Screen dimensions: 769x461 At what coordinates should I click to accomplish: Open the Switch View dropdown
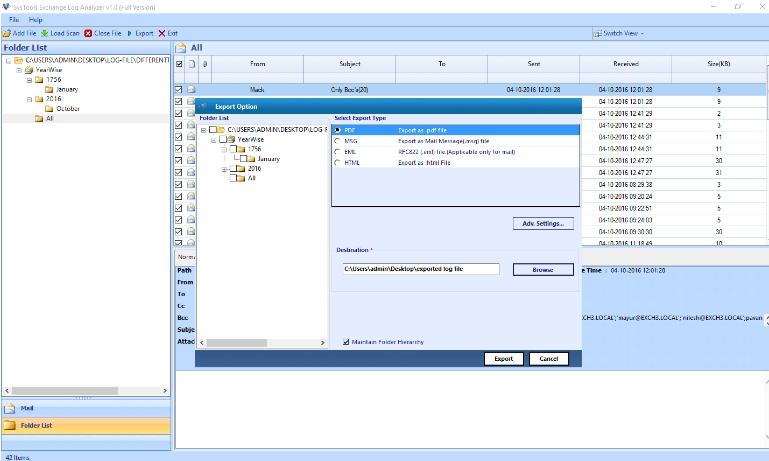coord(618,33)
